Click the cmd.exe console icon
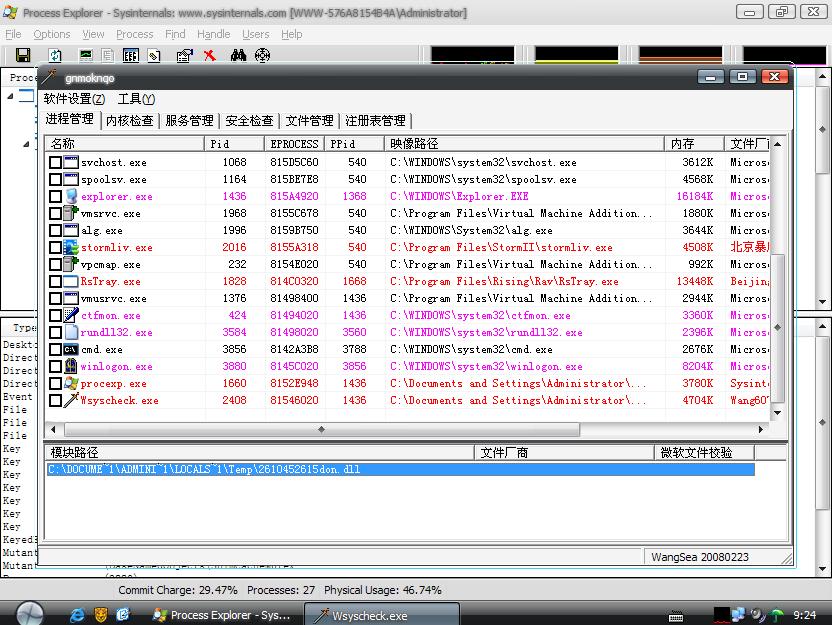Screen dimensions: 832x625 [71, 349]
